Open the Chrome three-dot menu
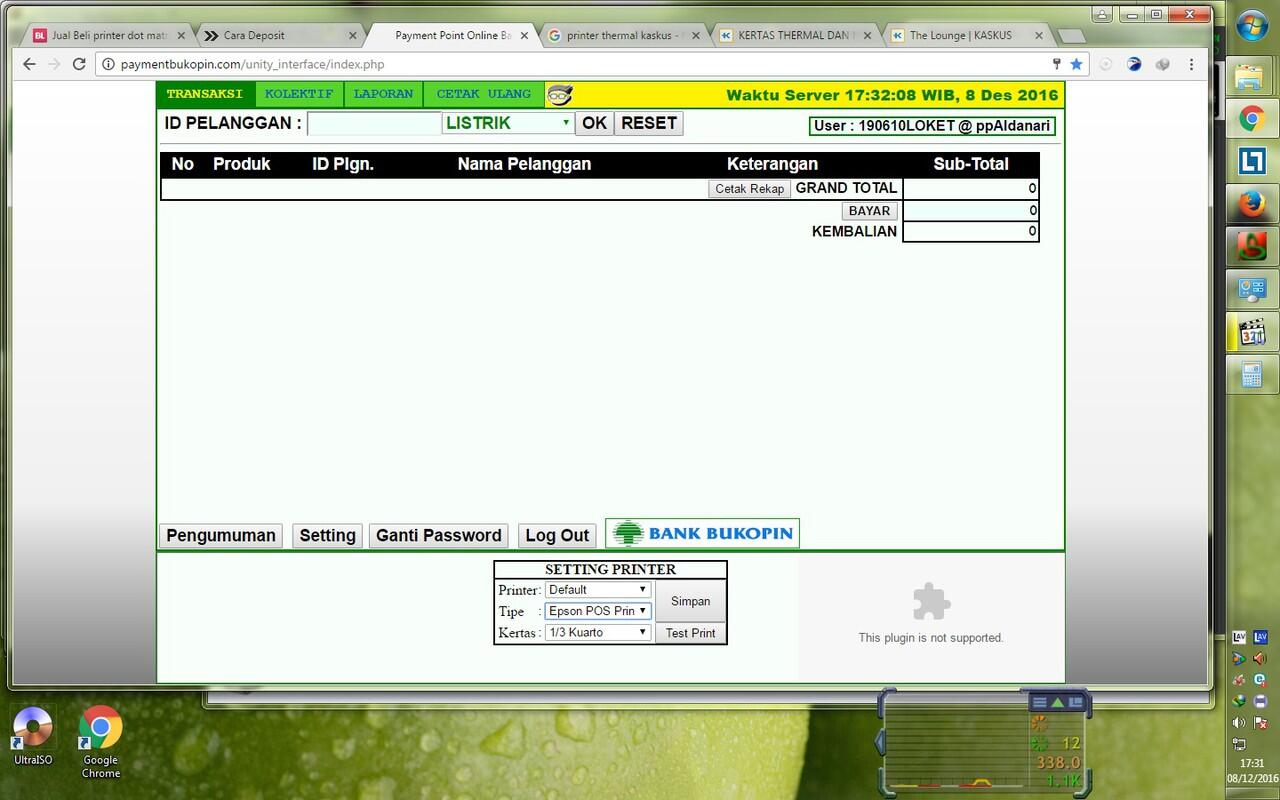This screenshot has width=1280, height=800. (x=1191, y=64)
